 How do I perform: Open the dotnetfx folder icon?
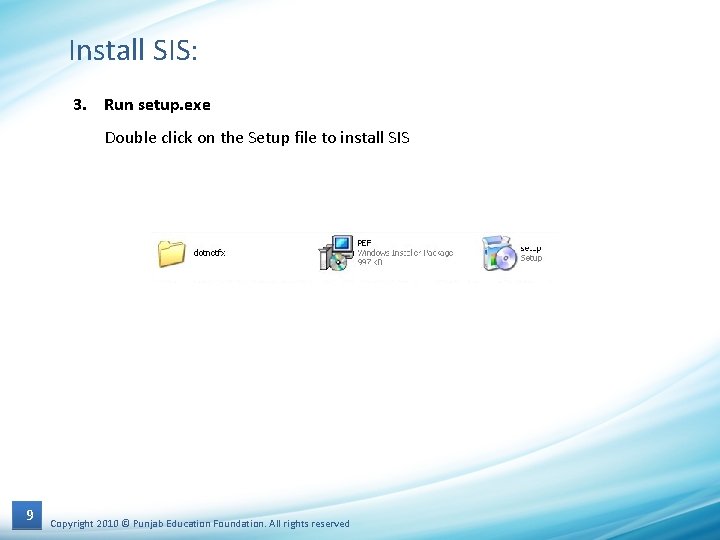pos(172,253)
